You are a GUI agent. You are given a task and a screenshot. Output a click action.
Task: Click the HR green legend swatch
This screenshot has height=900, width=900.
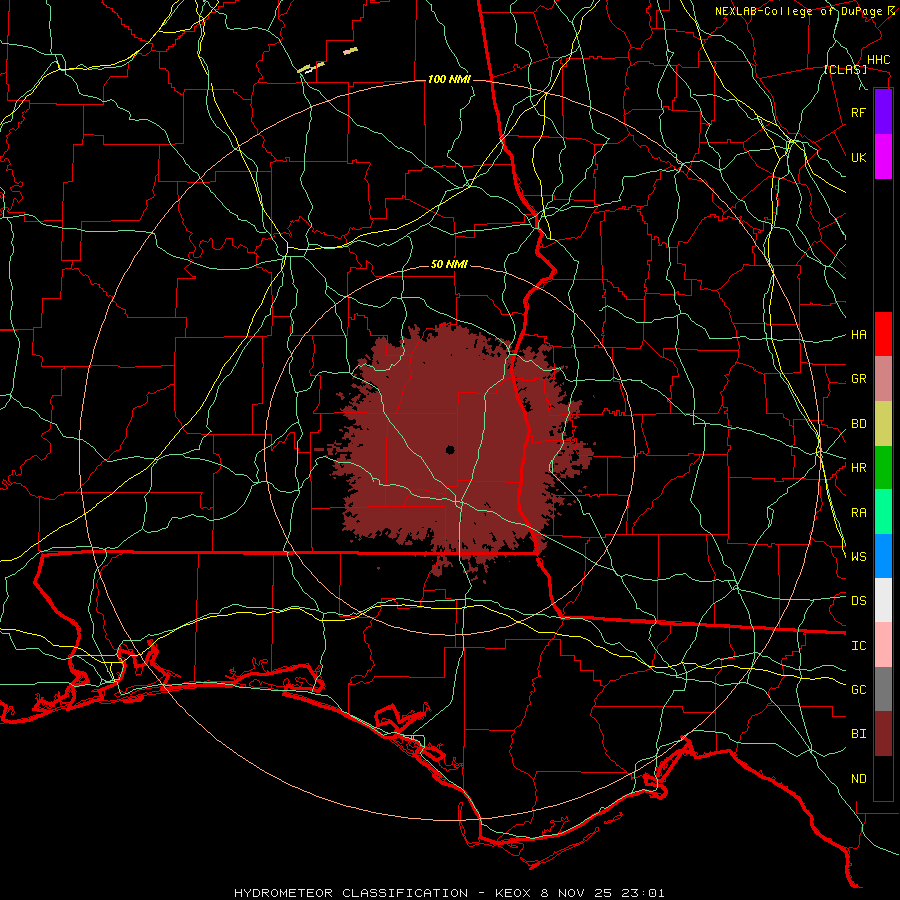click(x=883, y=468)
